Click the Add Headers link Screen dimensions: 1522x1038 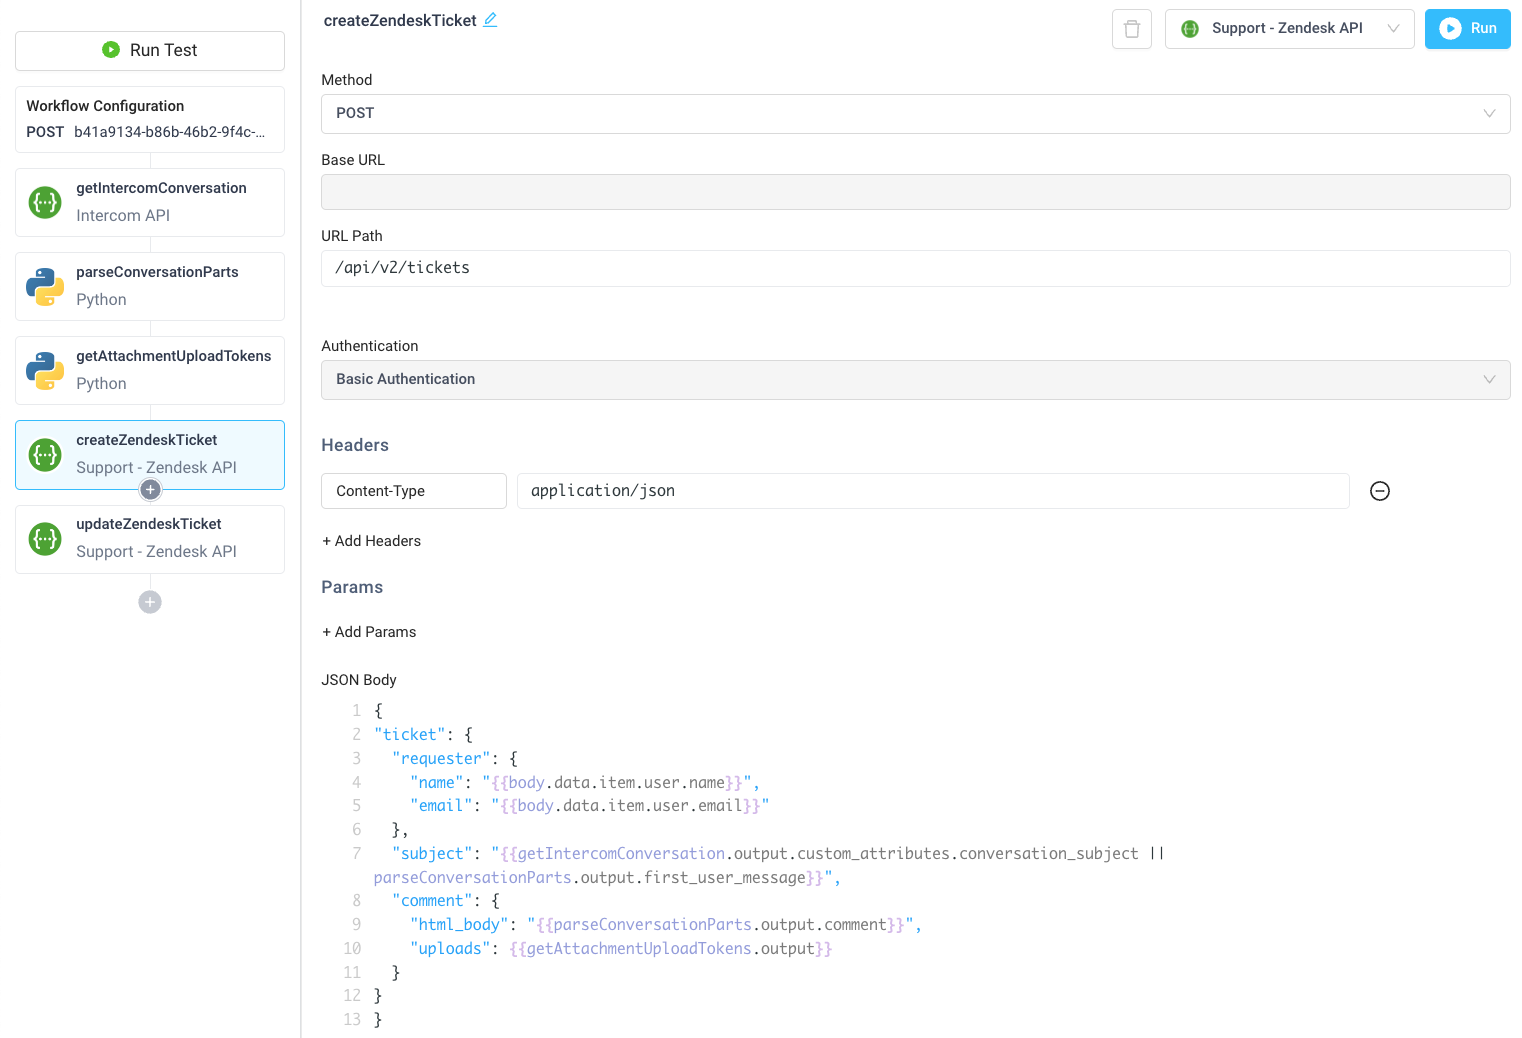coord(371,540)
